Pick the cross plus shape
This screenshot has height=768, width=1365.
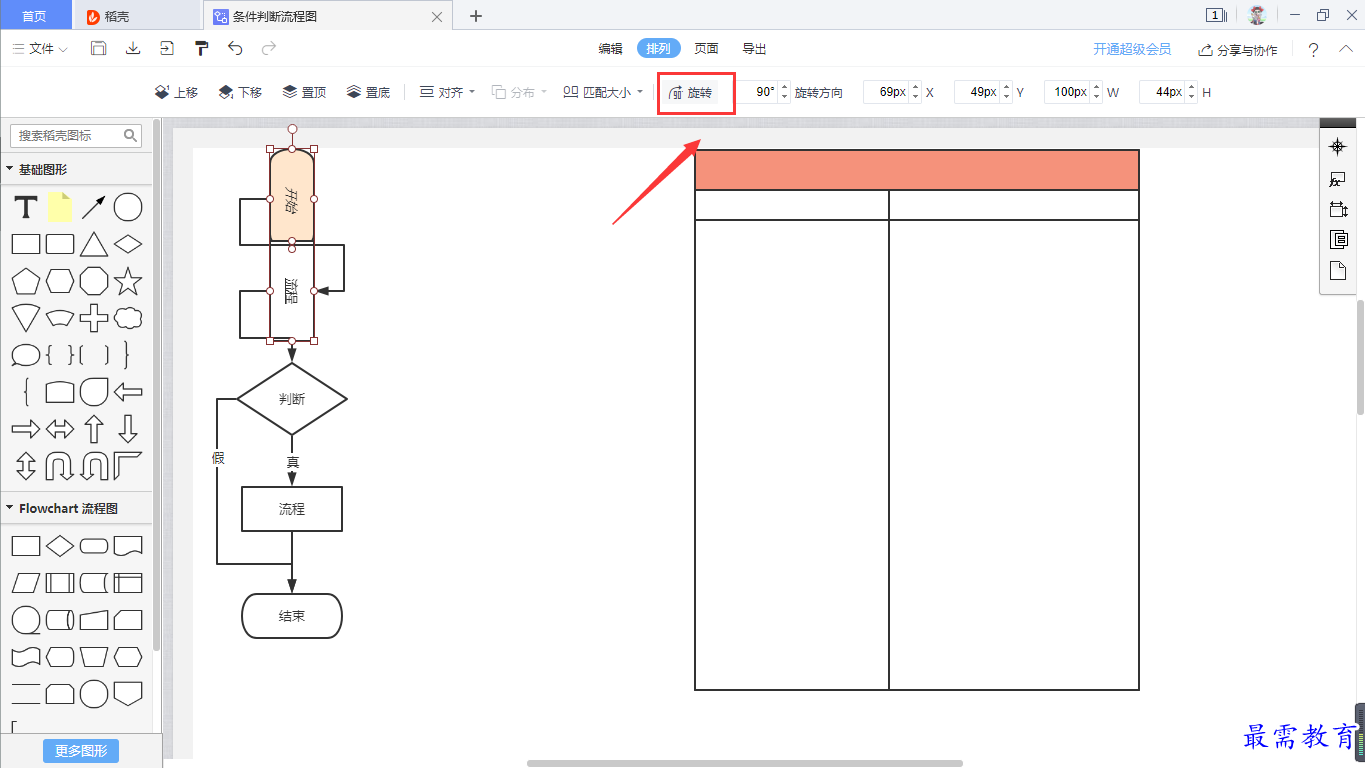point(94,318)
